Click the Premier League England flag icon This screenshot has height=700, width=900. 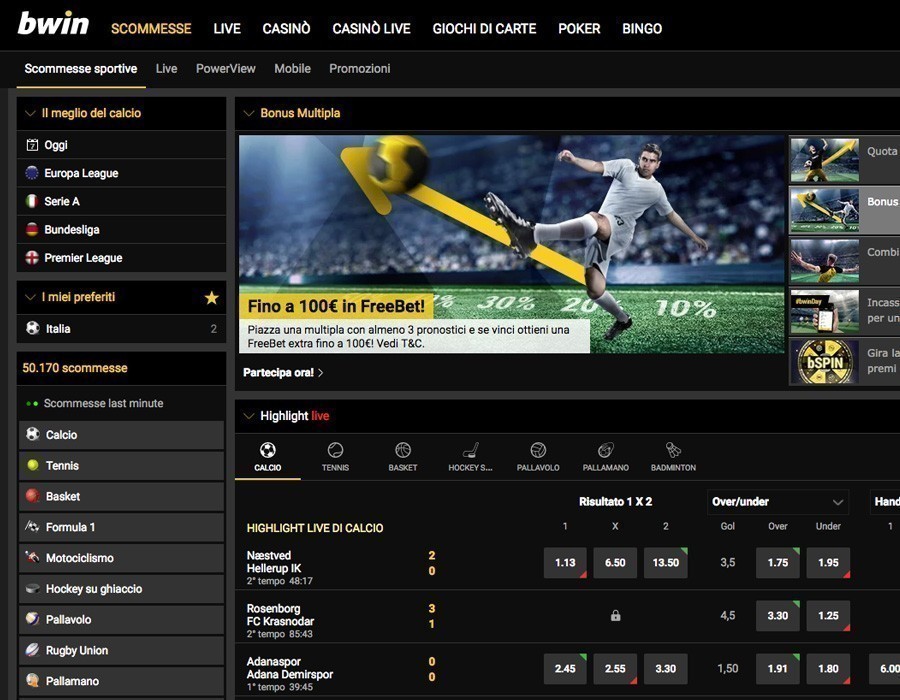(x=32, y=258)
